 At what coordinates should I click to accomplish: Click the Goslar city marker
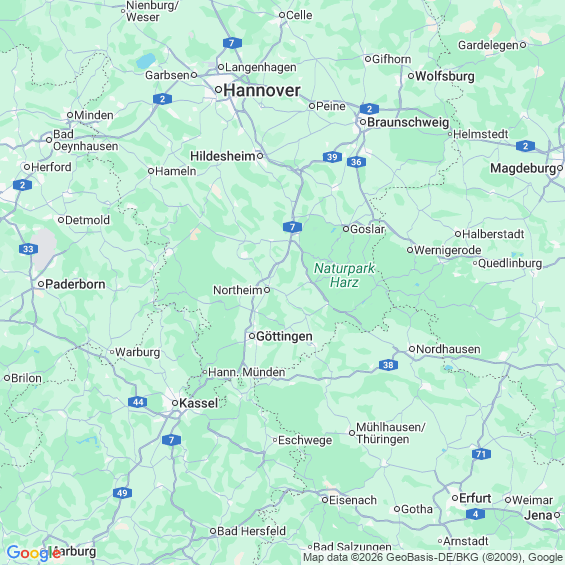pos(346,229)
